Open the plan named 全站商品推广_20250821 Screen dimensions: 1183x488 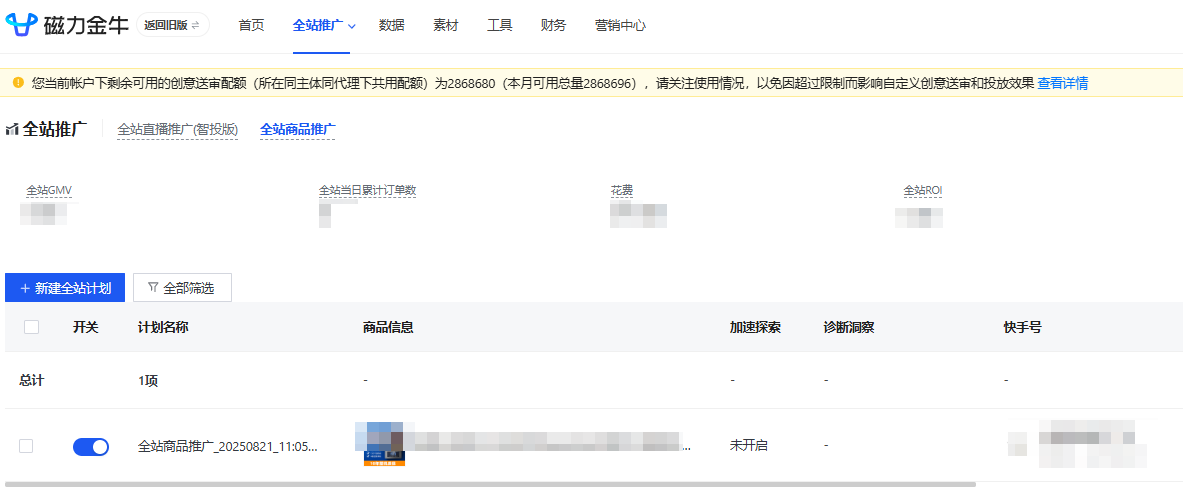tap(227, 446)
